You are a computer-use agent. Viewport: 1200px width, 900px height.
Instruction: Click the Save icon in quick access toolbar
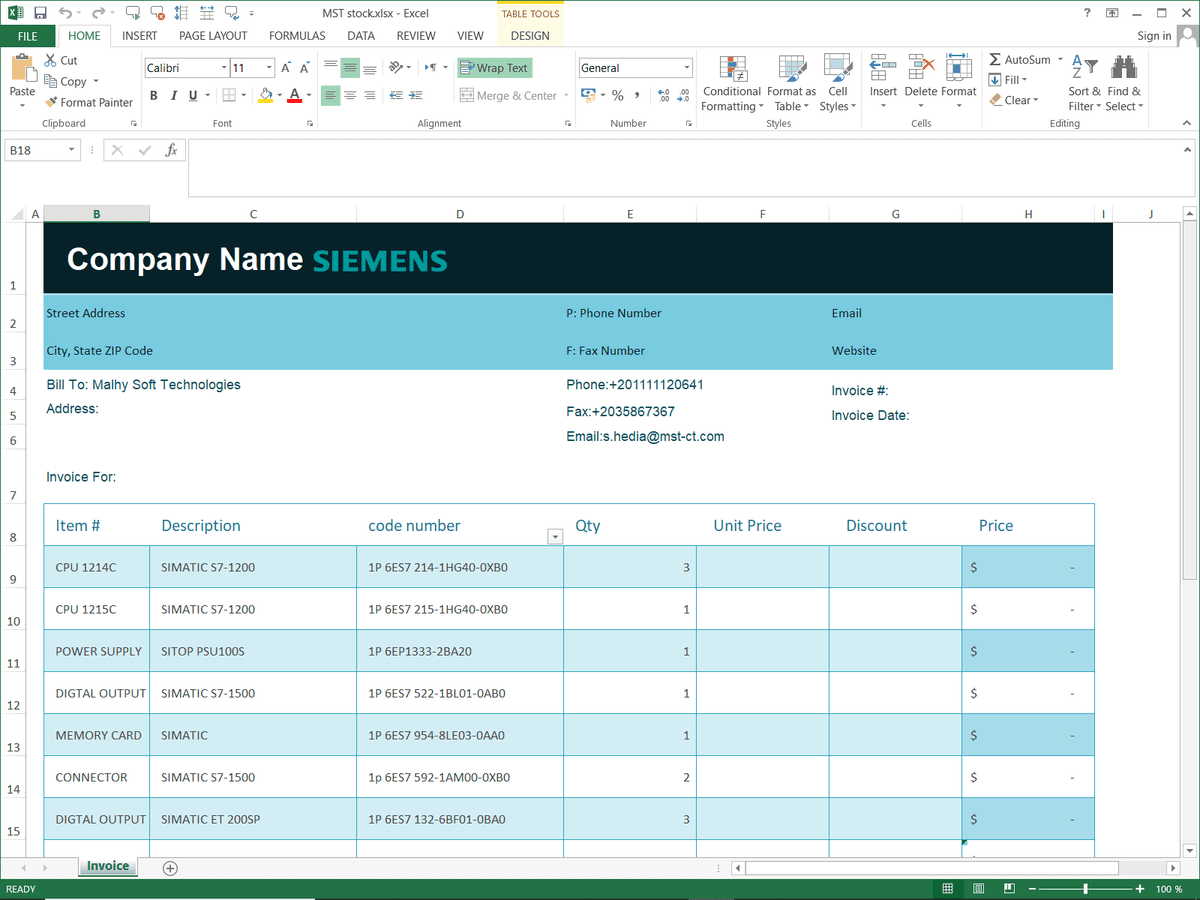click(40, 13)
